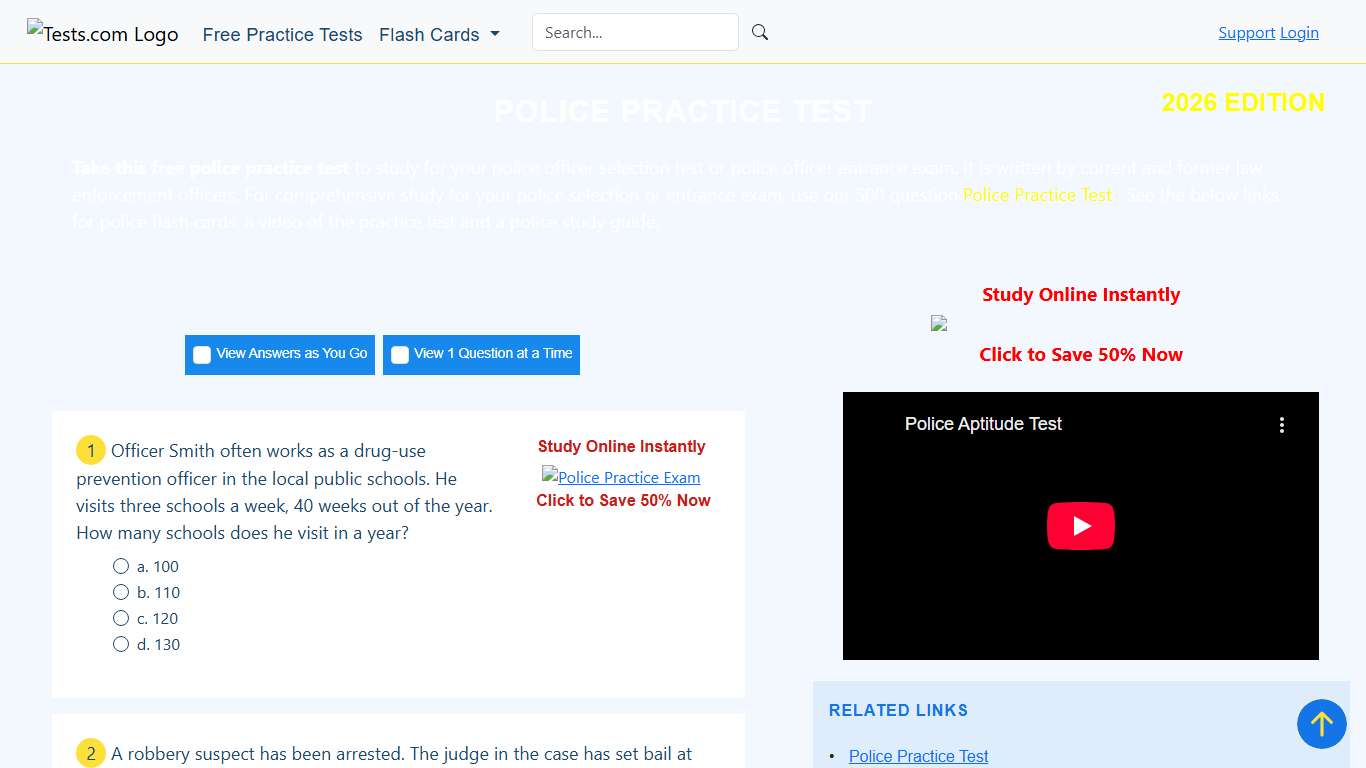Click the question 1 number badge
This screenshot has width=1366, height=768.
coord(90,451)
